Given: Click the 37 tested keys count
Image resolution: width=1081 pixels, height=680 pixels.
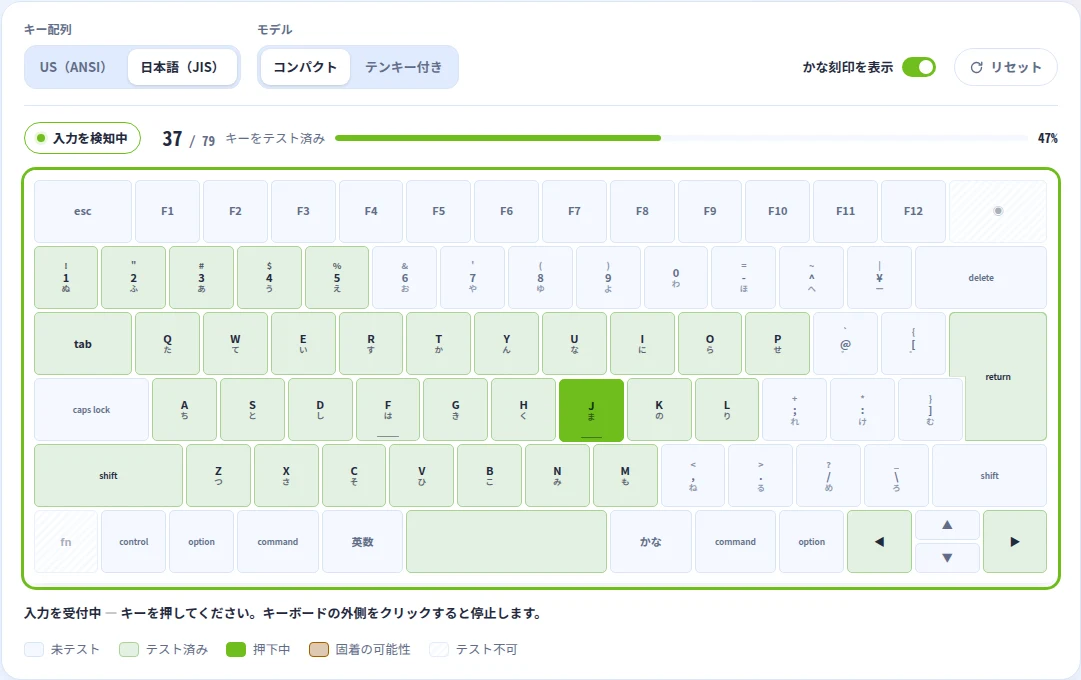Looking at the screenshot, I should point(172,139).
